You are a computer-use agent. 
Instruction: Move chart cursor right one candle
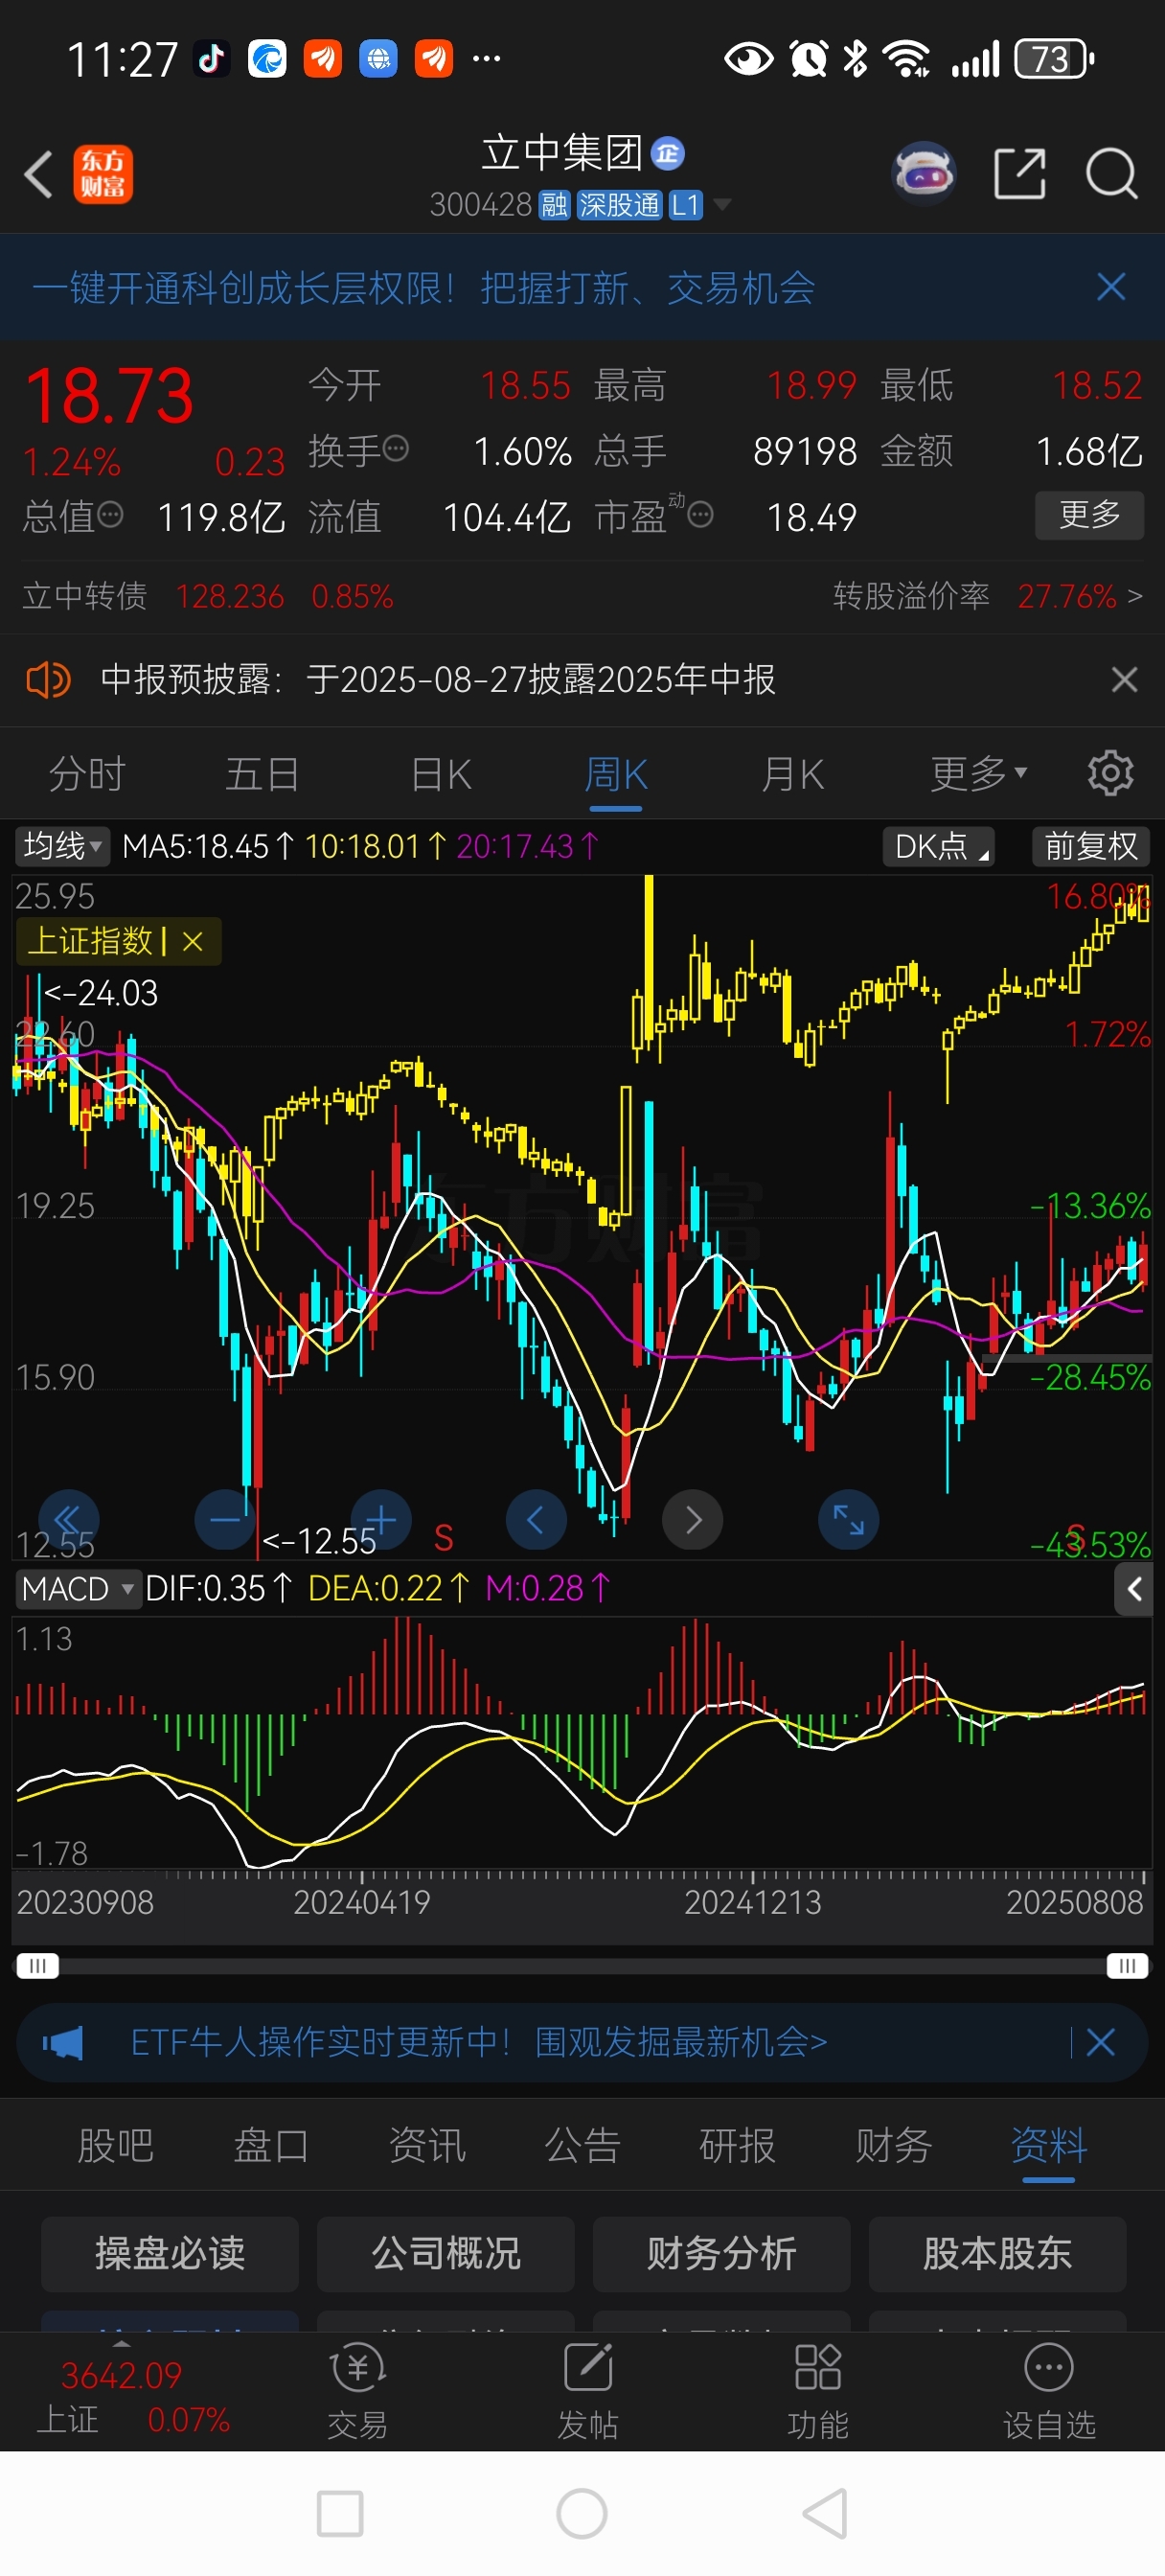693,1520
